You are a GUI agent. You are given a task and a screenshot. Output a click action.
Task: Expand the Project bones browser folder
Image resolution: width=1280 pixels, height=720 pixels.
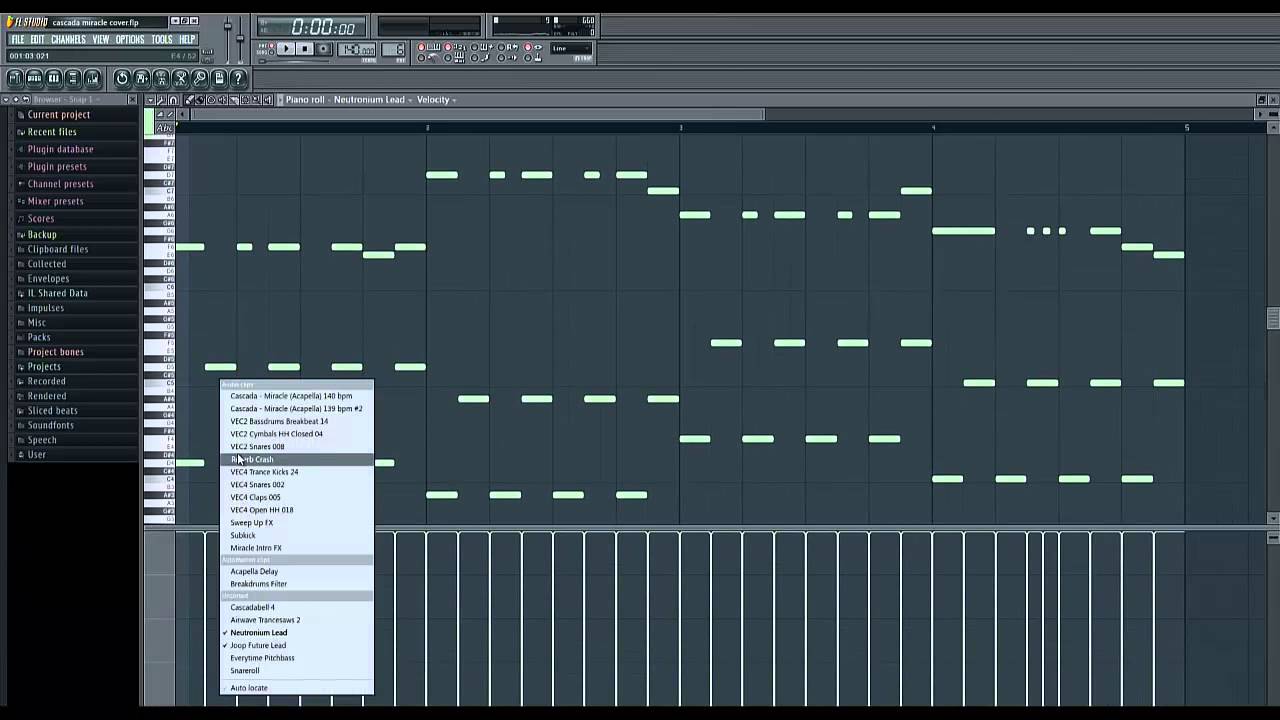(x=55, y=352)
